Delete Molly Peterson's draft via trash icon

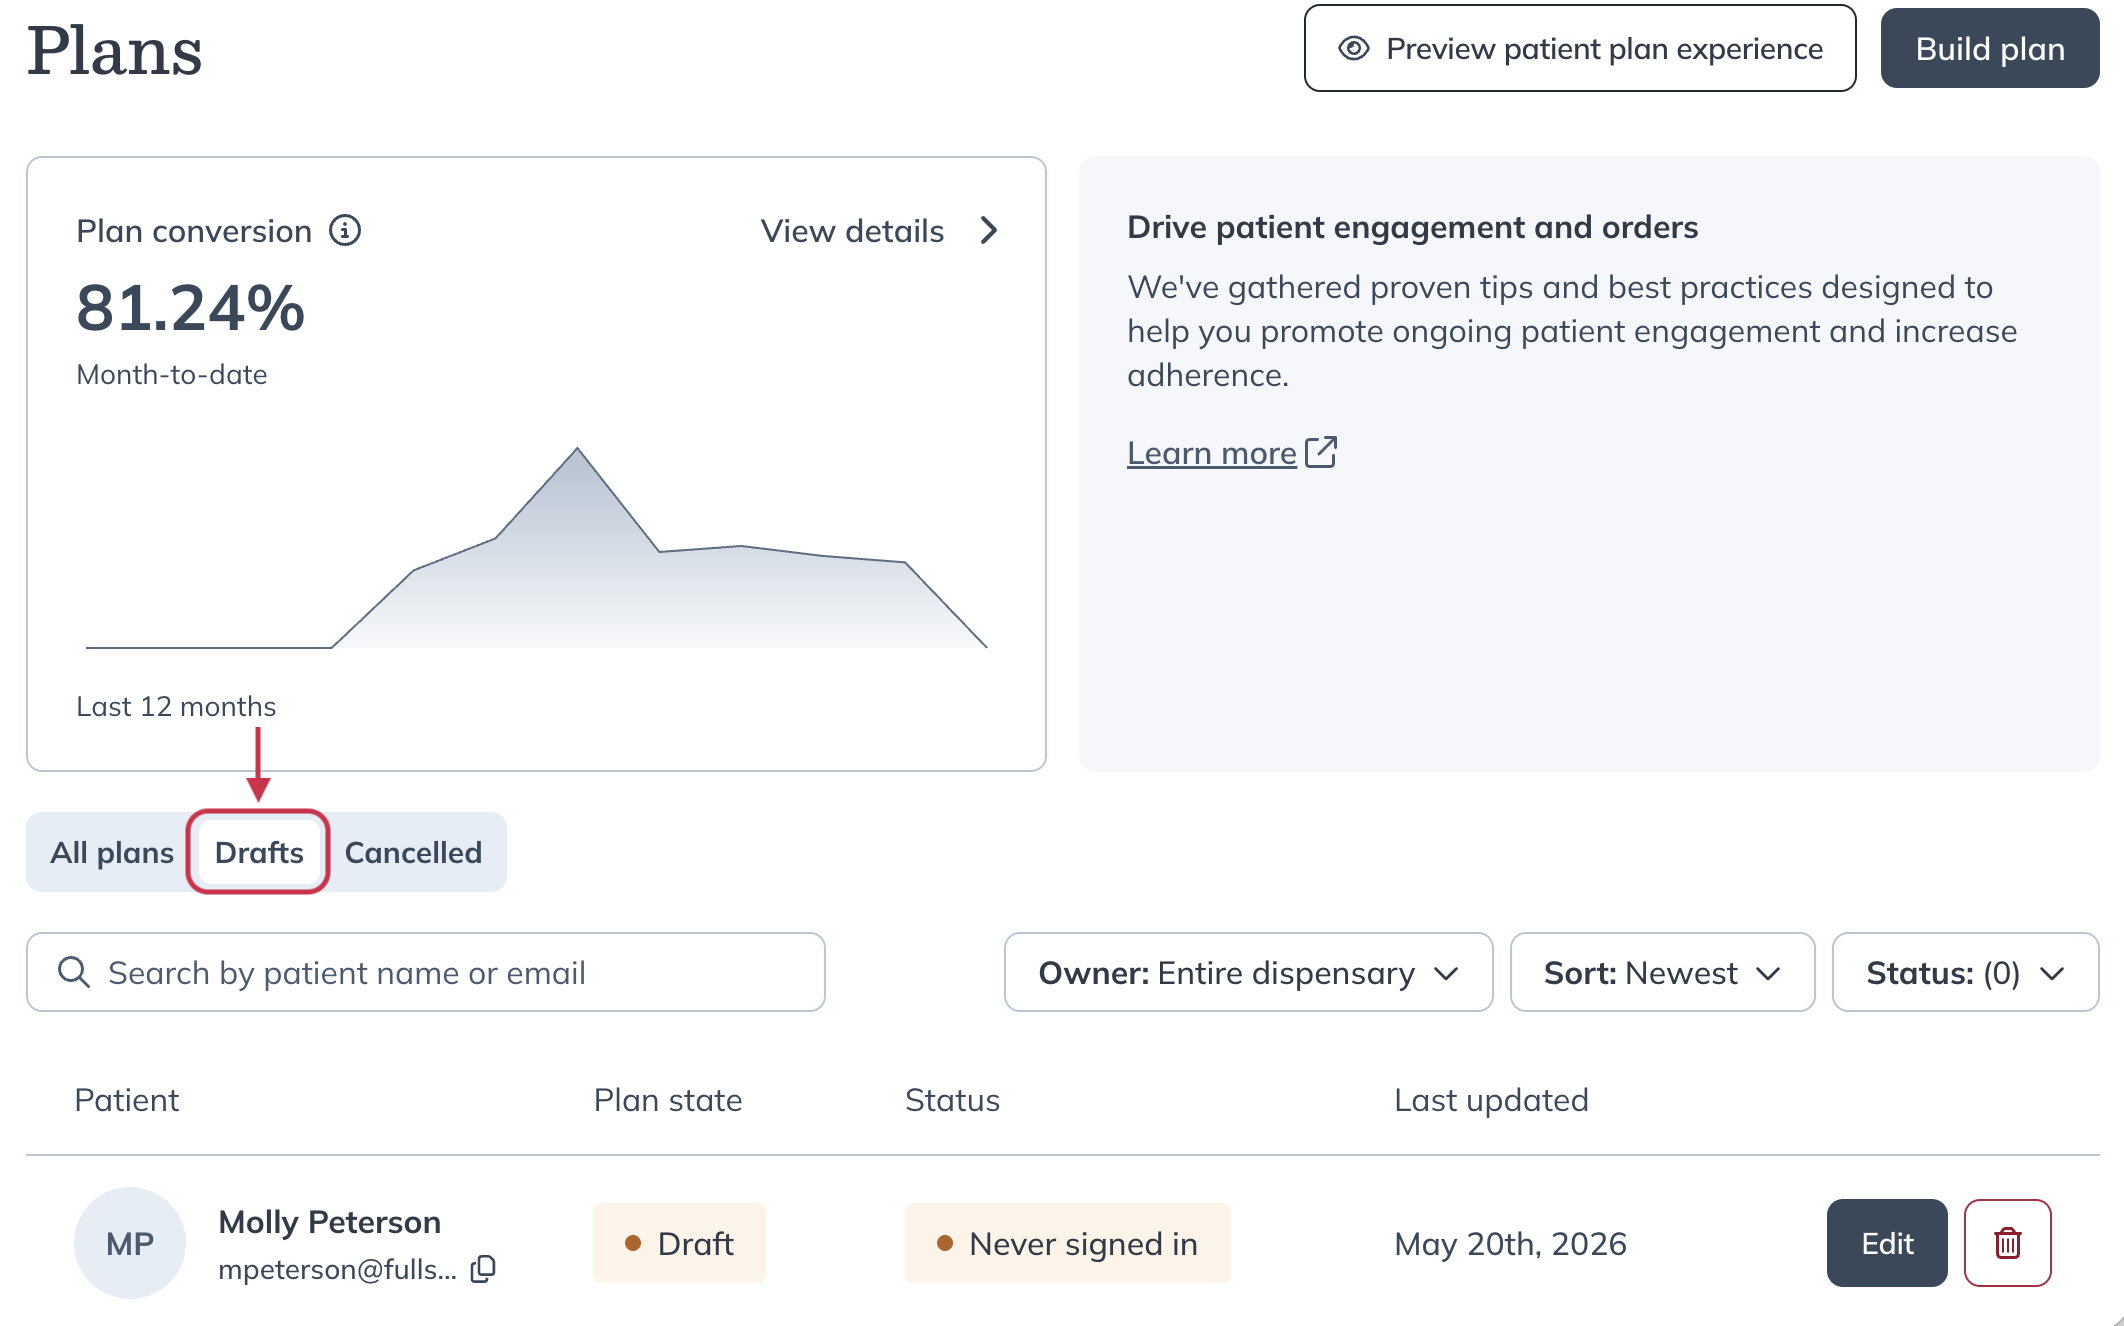tap(2007, 1243)
